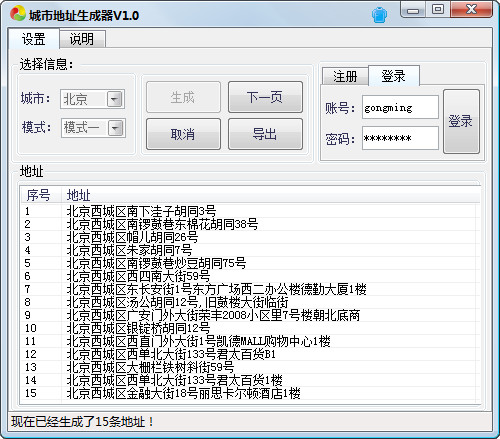The height and width of the screenshot is (439, 500).
Task: Select row 广安门外大街荣丰2008小区 address
Action: tap(250, 315)
